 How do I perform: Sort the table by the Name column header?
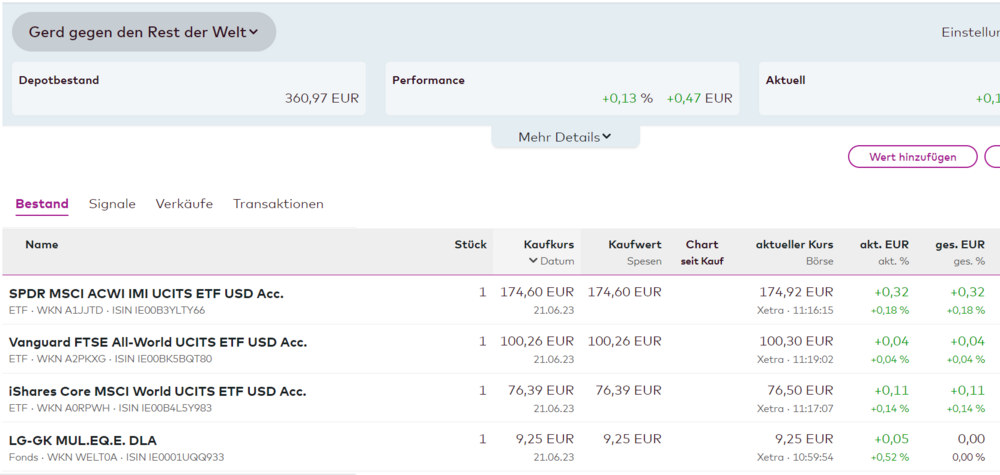[42, 244]
